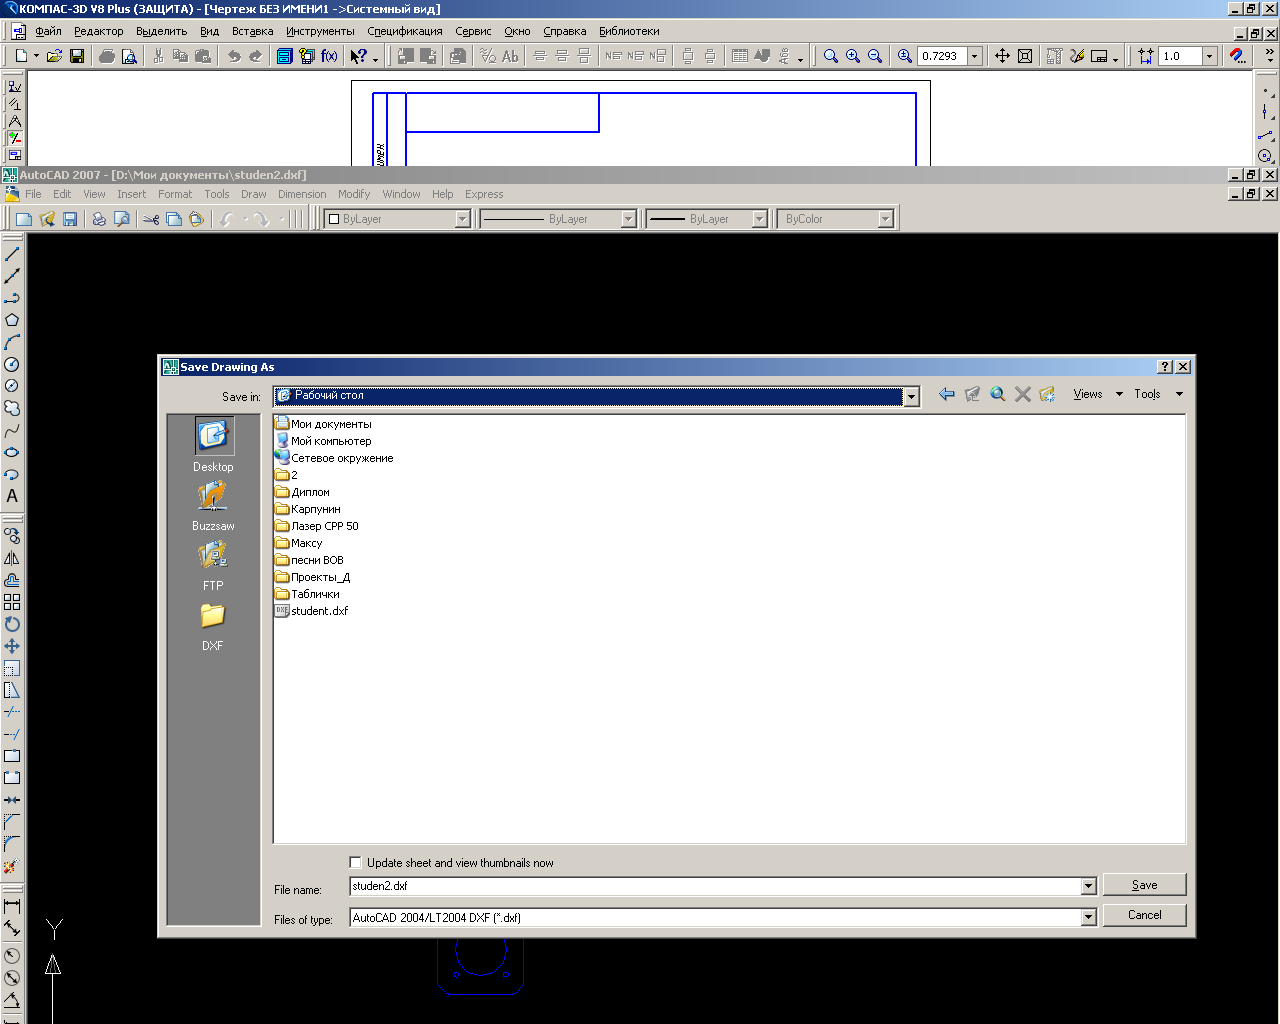
Task: Click the help question mark button in dialog title
Action: click(1165, 367)
